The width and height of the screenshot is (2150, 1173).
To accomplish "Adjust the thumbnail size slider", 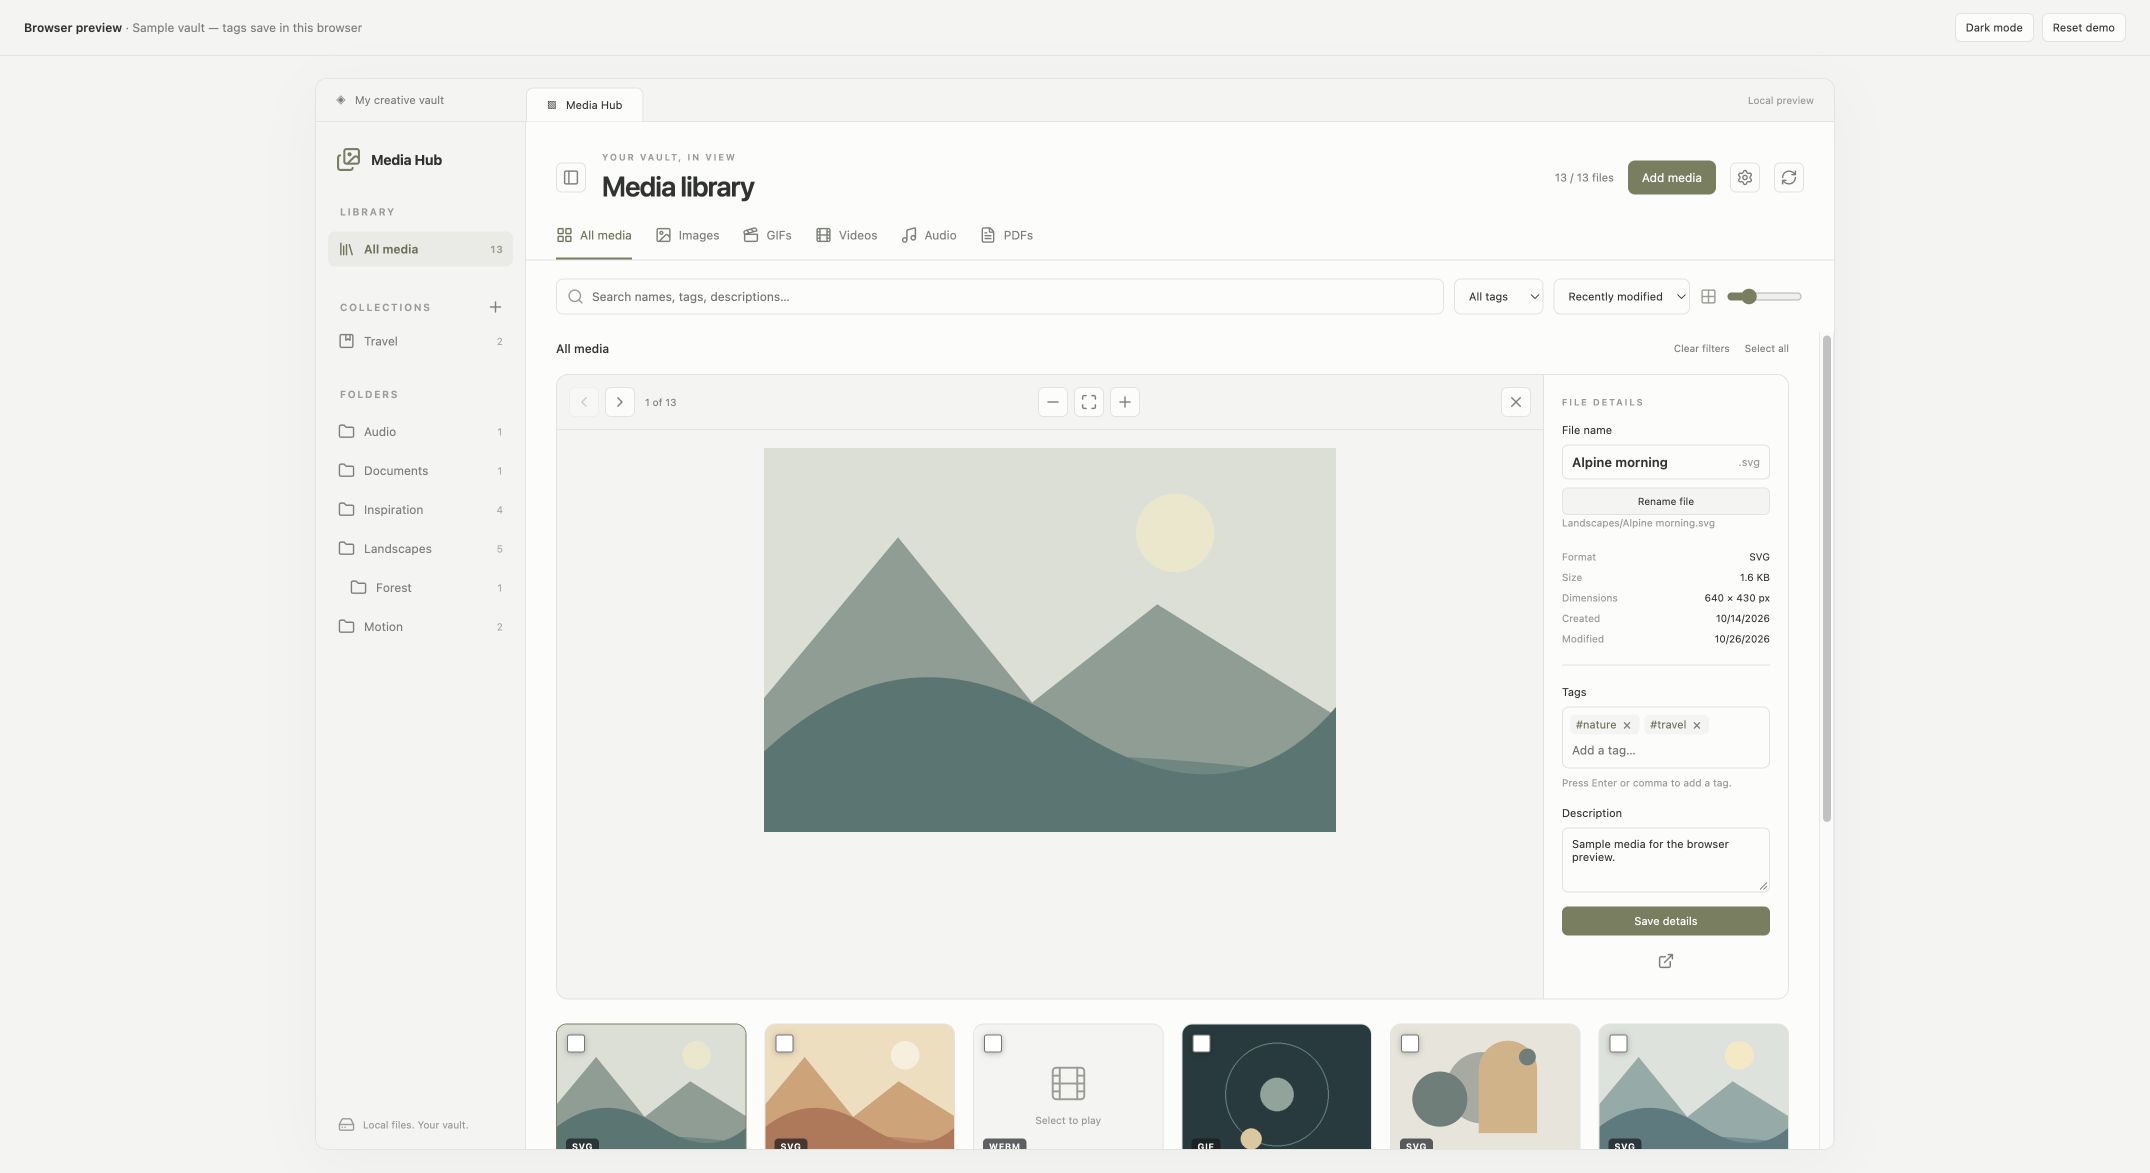I will (x=1765, y=297).
